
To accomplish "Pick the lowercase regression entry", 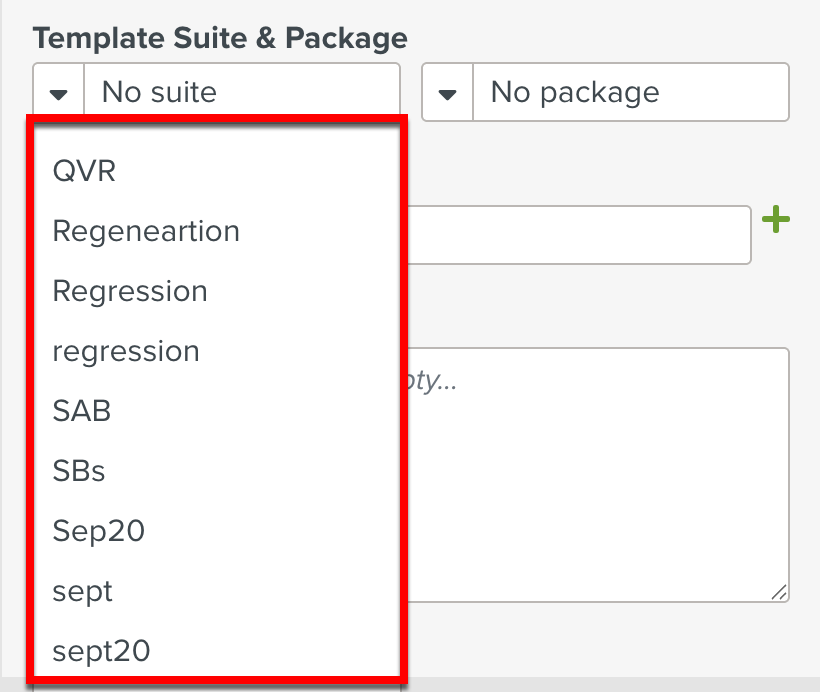I will point(126,351).
